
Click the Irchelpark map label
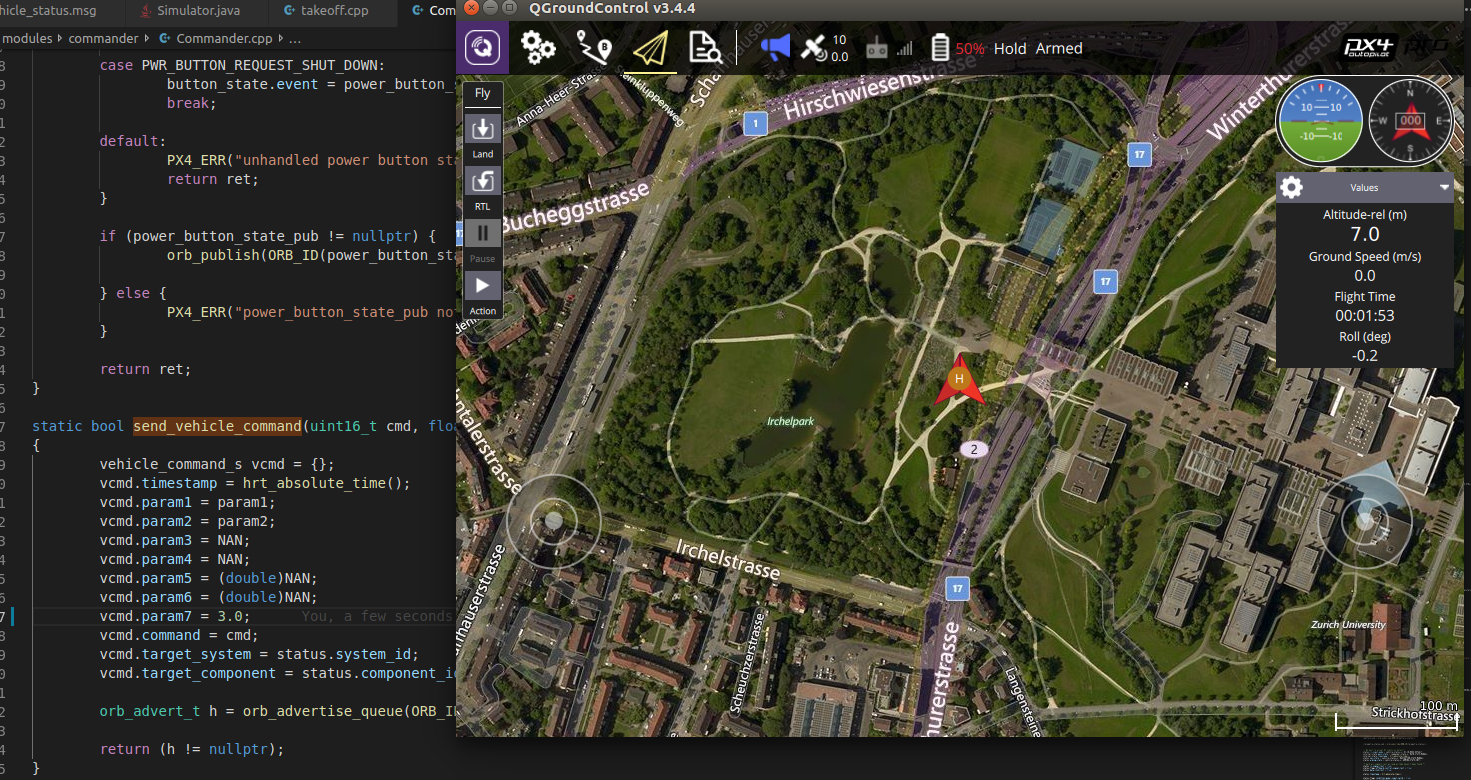coord(790,422)
